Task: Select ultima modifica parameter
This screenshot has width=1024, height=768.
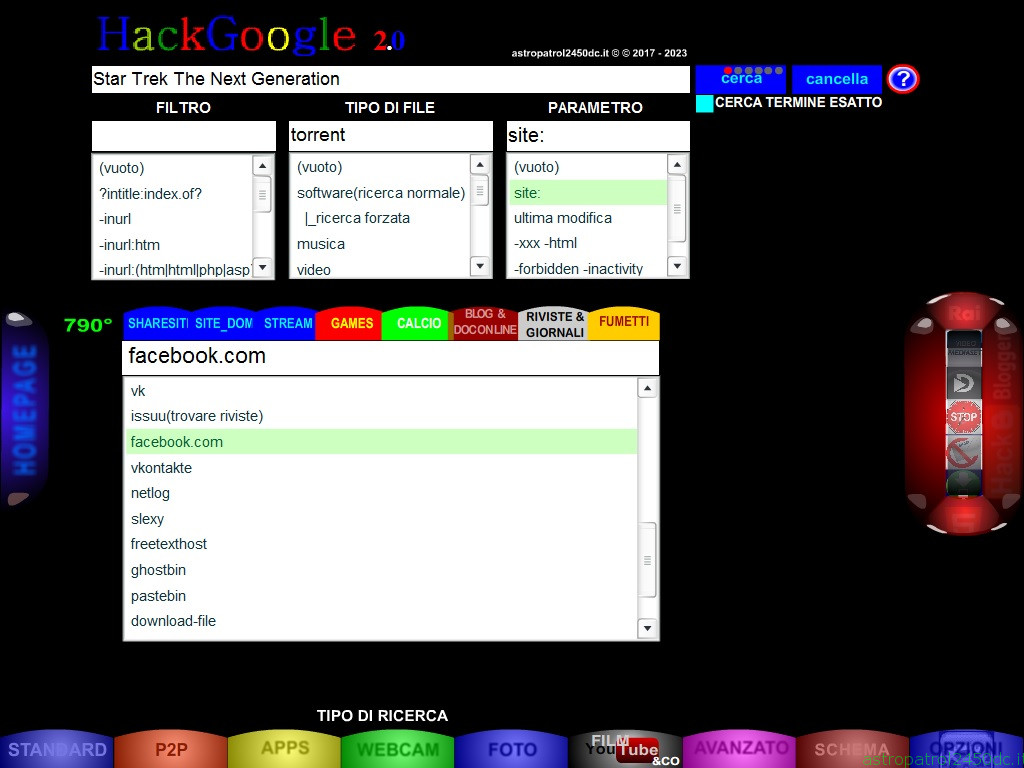Action: [588, 217]
